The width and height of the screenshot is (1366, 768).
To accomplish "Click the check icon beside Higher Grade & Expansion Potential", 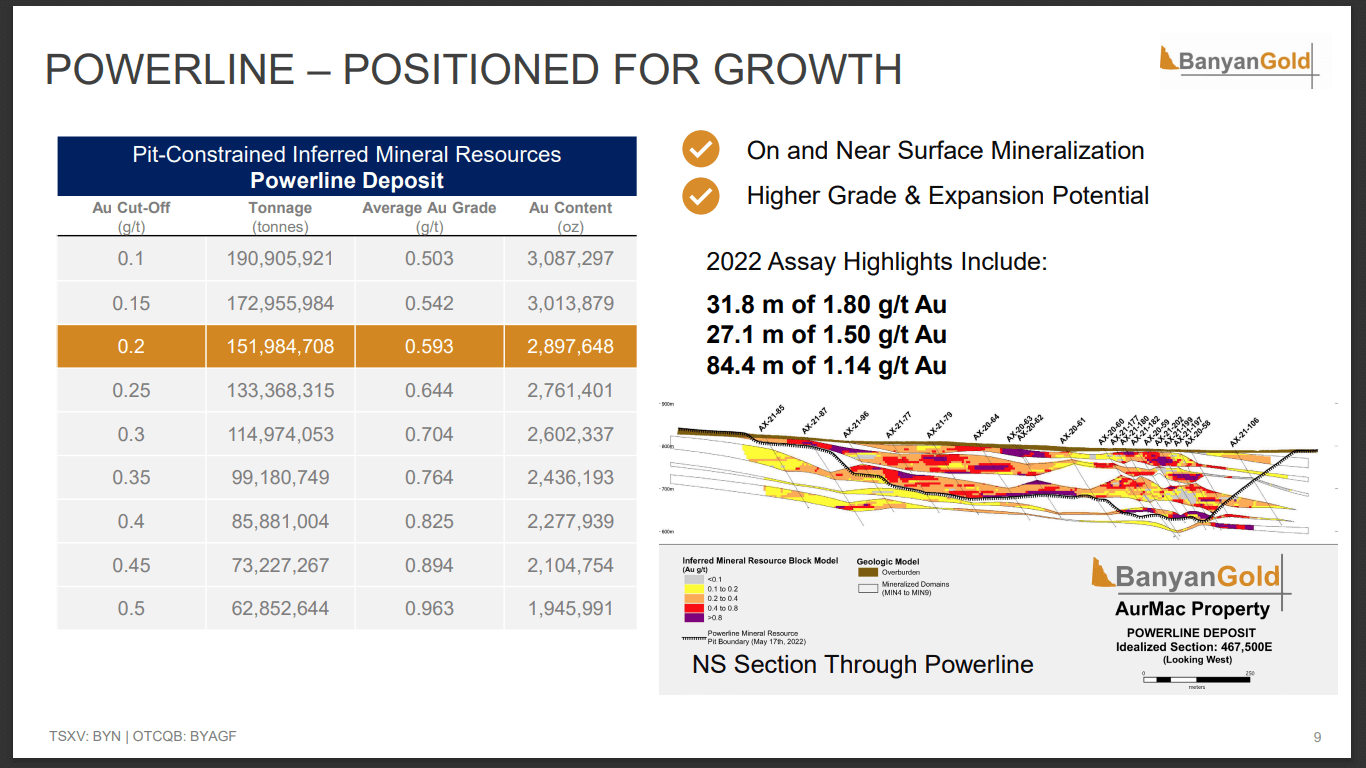I will pos(700,196).
